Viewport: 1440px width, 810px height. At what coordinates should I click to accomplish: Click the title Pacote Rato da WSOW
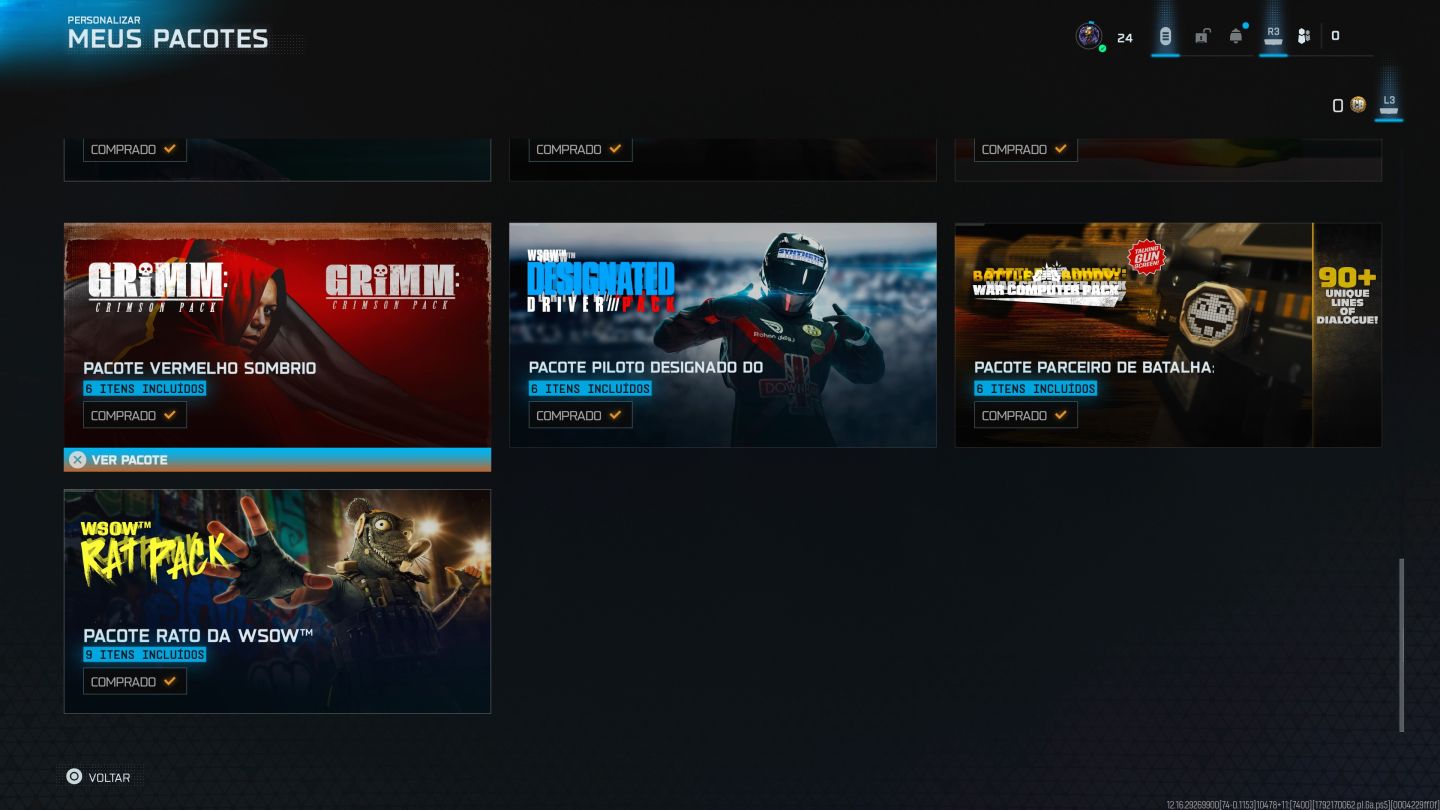(198, 635)
